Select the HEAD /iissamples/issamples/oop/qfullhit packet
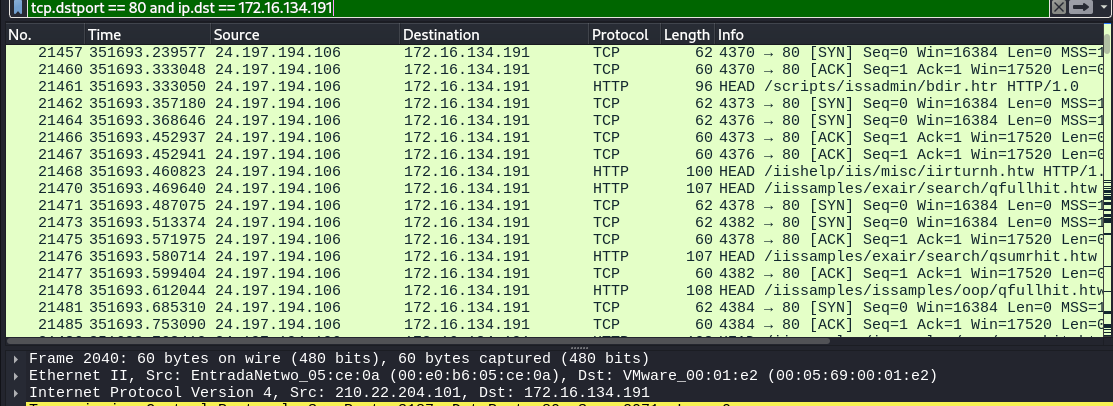This screenshot has width=1113, height=406. tap(556, 291)
